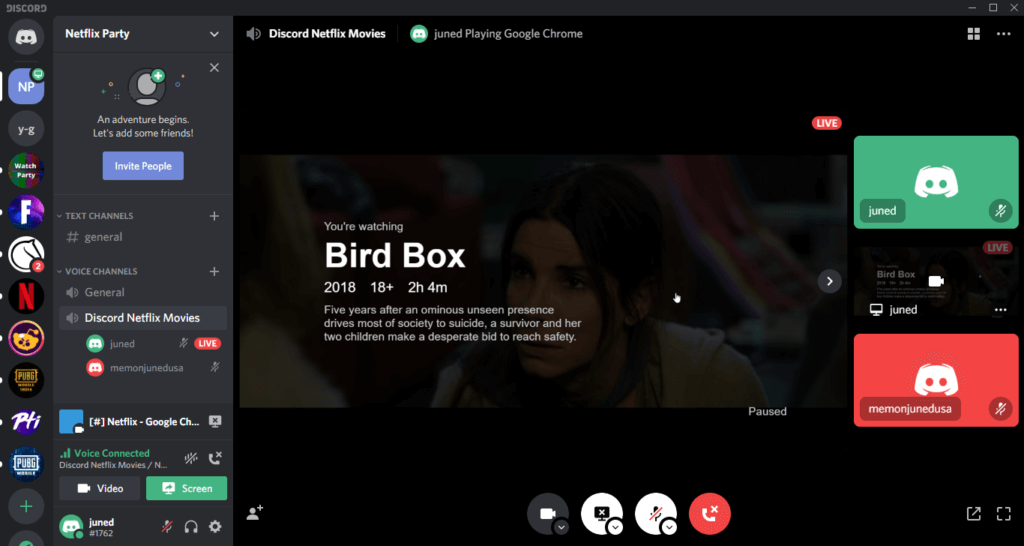Open the bear mascot server icon
The width and height of the screenshot is (1024, 546).
click(26, 338)
